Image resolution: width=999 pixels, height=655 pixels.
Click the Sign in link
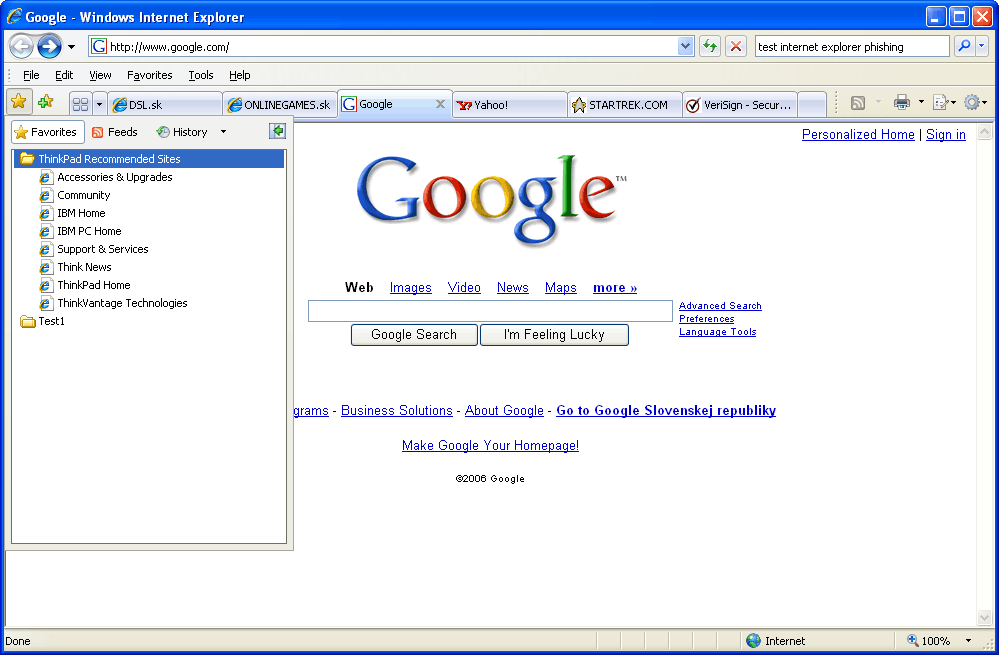(x=945, y=134)
